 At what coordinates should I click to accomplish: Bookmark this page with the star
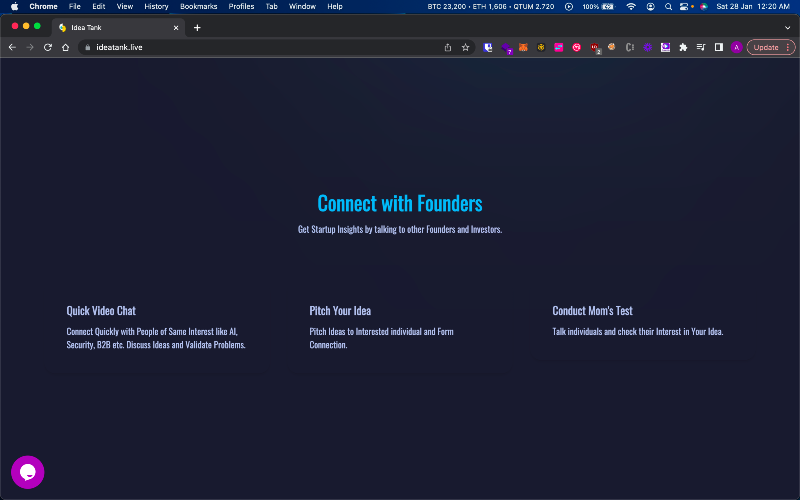coord(465,47)
